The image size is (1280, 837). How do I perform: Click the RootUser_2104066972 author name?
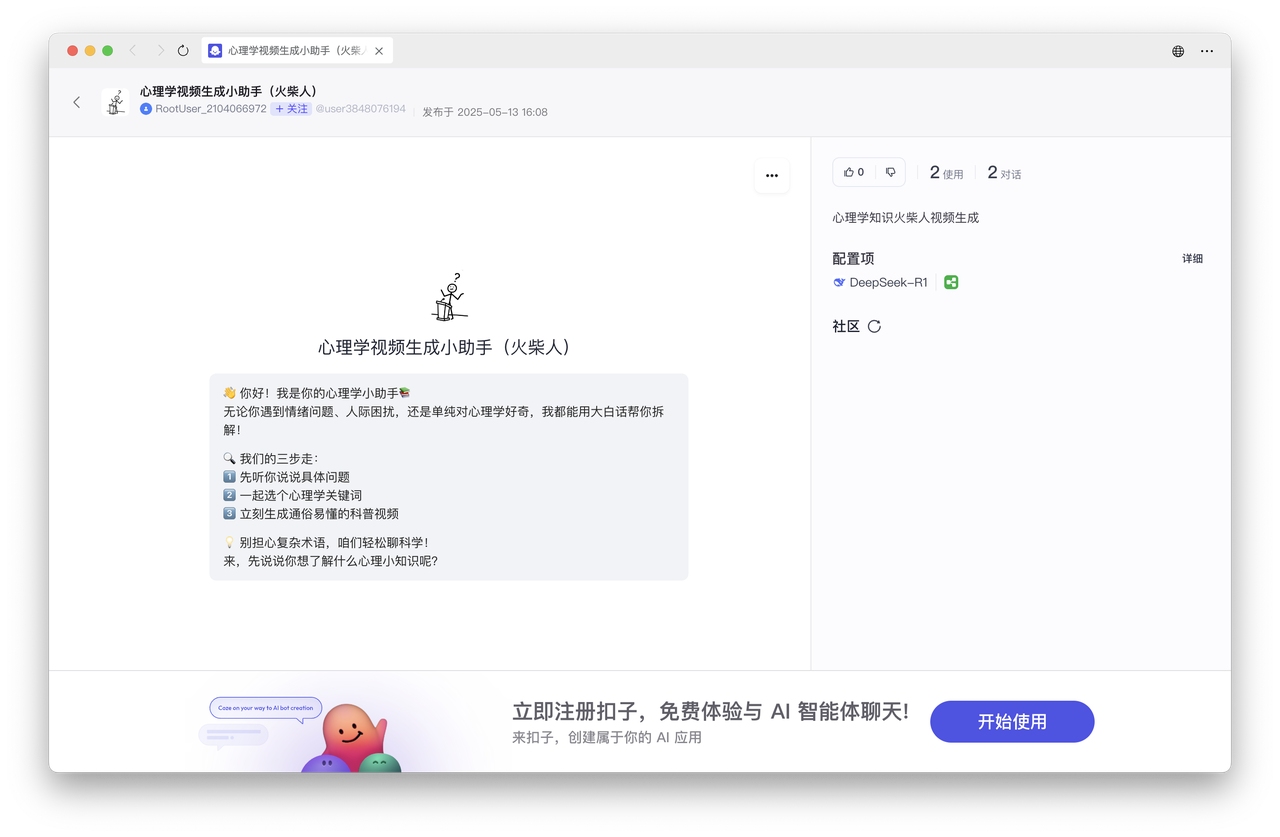[211, 109]
